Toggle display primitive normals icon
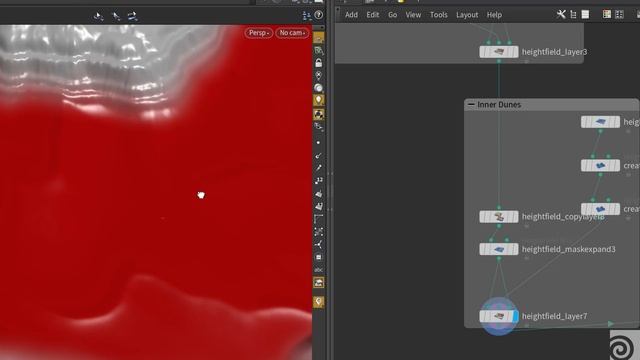The height and width of the screenshot is (360, 640). click(x=318, y=194)
